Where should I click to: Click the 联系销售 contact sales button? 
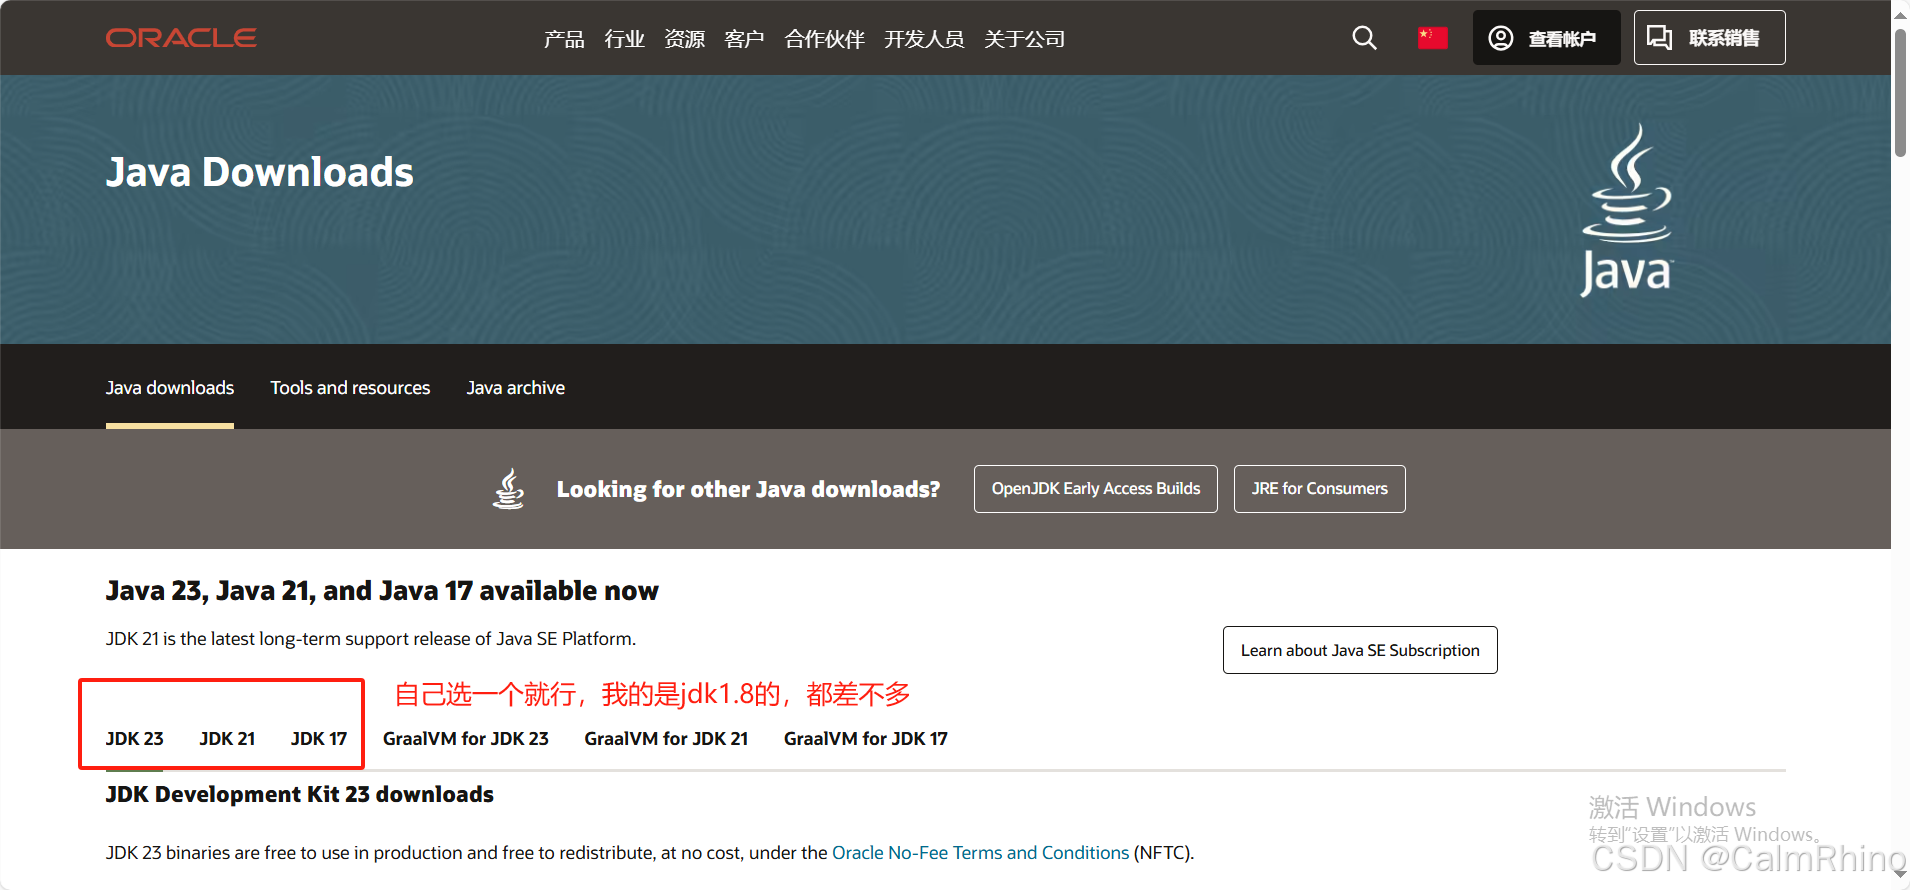click(x=1709, y=38)
